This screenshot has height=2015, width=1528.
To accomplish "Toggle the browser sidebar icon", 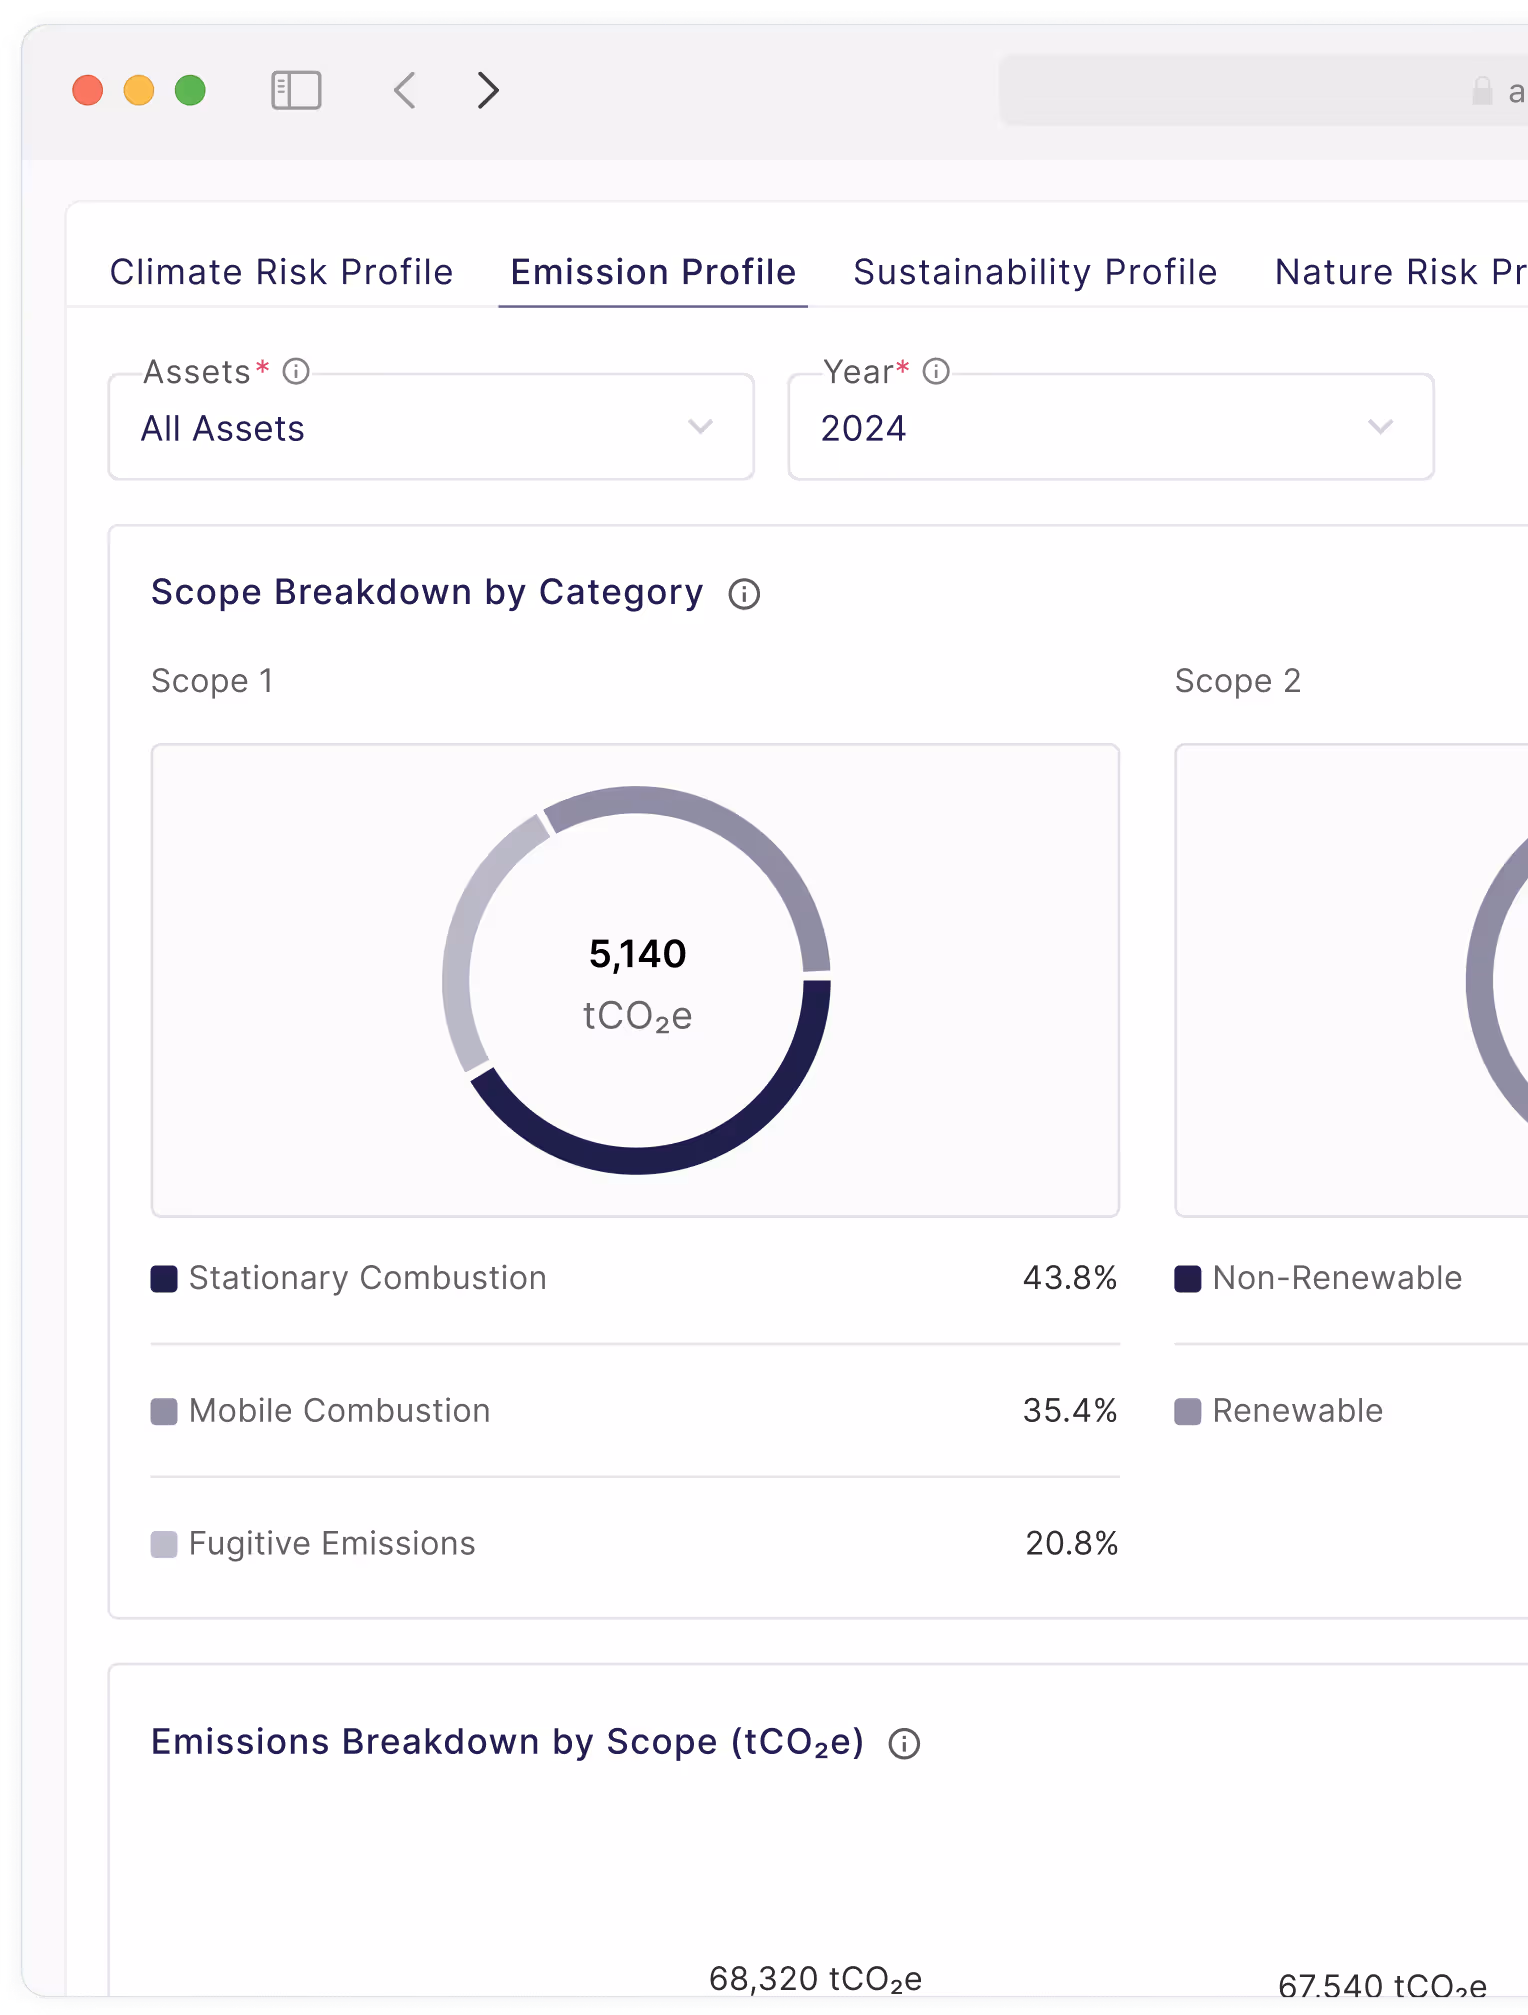I will 296,90.
